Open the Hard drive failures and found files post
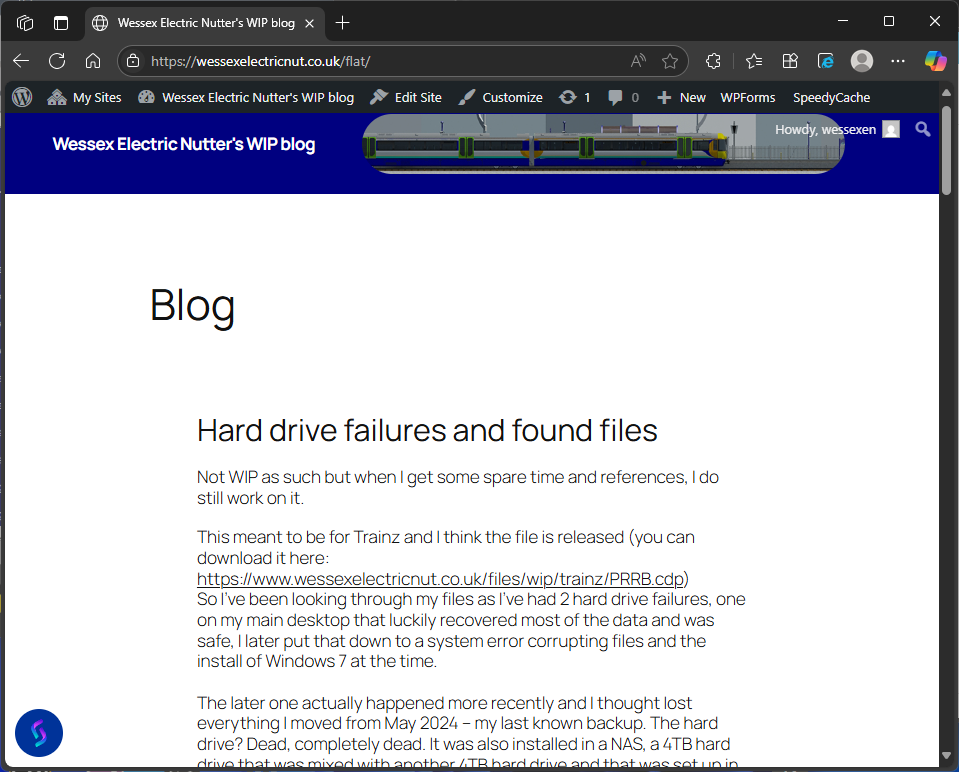This screenshot has width=959, height=772. pos(427,431)
